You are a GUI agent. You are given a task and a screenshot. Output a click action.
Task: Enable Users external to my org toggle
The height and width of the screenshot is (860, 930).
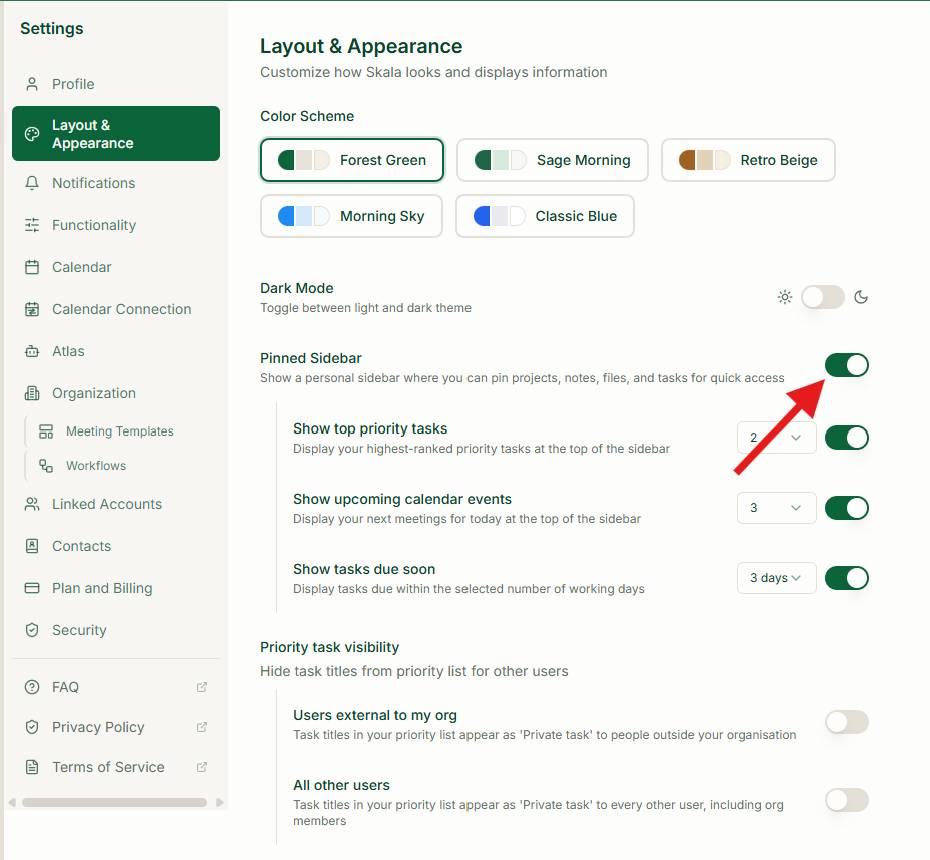(x=847, y=722)
